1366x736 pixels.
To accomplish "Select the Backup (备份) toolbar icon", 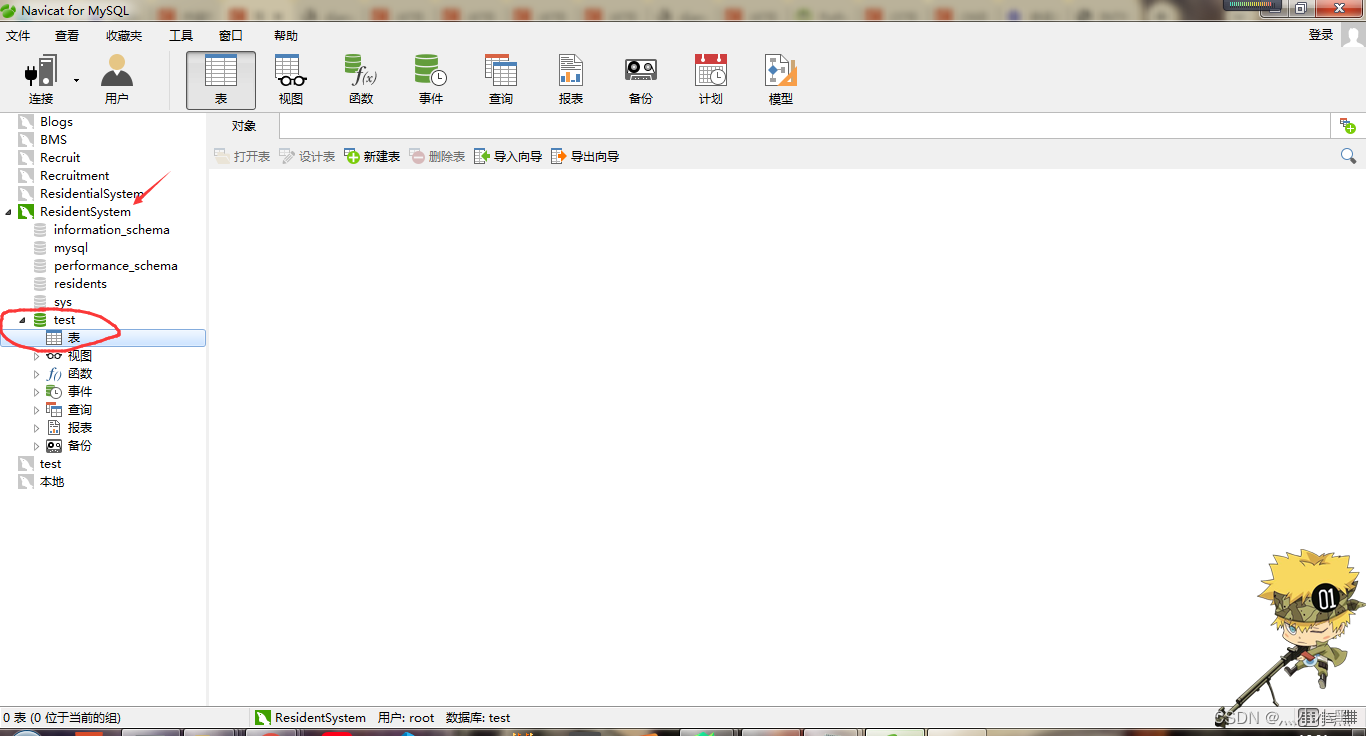I will point(641,80).
